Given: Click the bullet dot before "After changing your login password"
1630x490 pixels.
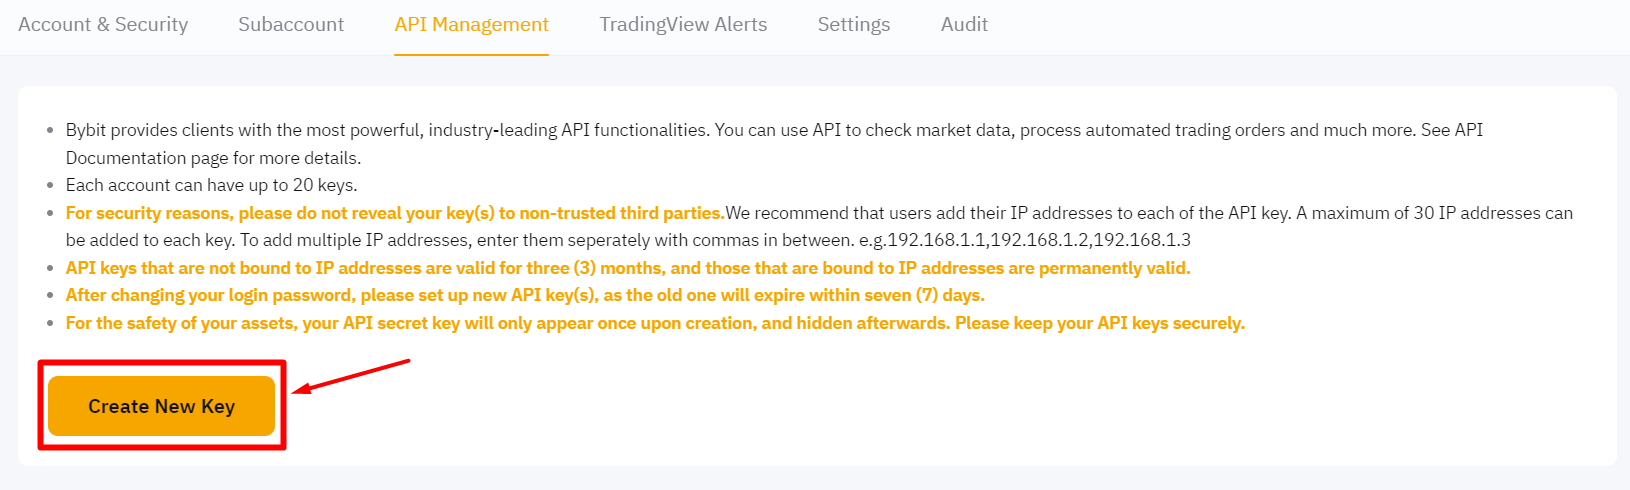Looking at the screenshot, I should coord(51,296).
